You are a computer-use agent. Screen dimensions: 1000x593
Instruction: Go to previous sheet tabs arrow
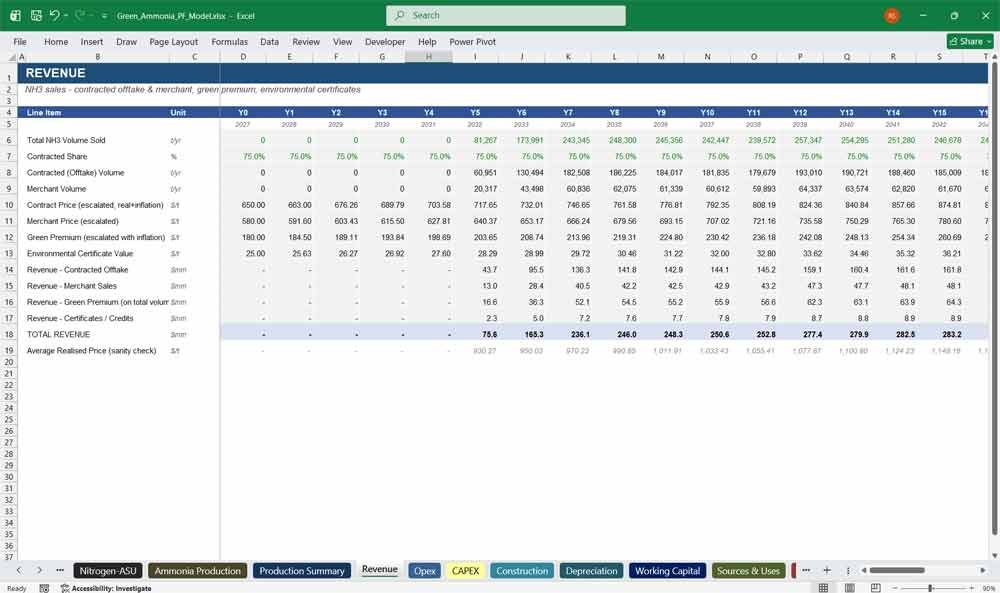pyautogui.click(x=19, y=570)
